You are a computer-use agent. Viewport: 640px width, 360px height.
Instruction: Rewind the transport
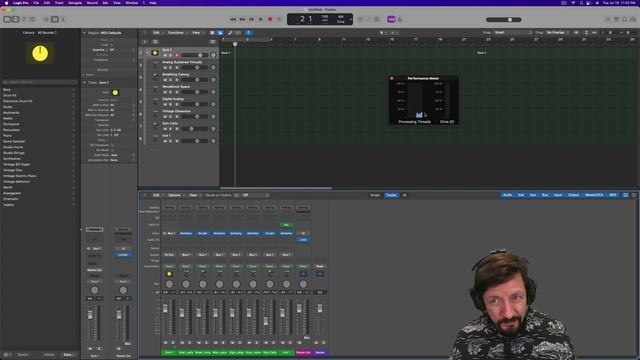point(233,19)
